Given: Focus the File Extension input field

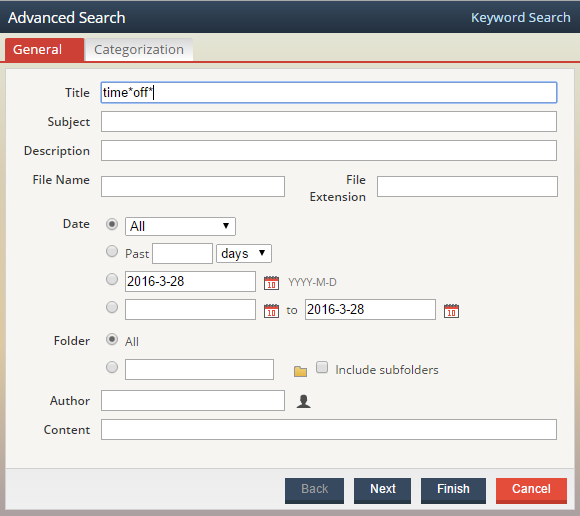Looking at the screenshot, I should point(467,186).
